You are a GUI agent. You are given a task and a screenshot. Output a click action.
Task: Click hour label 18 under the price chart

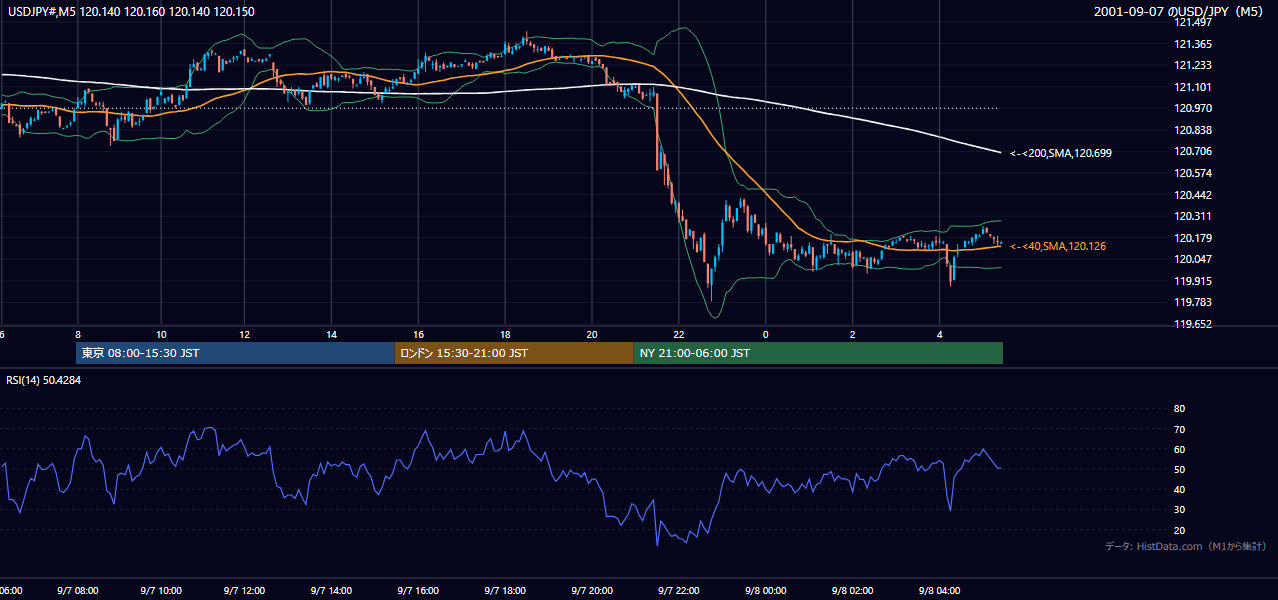pyautogui.click(x=505, y=334)
